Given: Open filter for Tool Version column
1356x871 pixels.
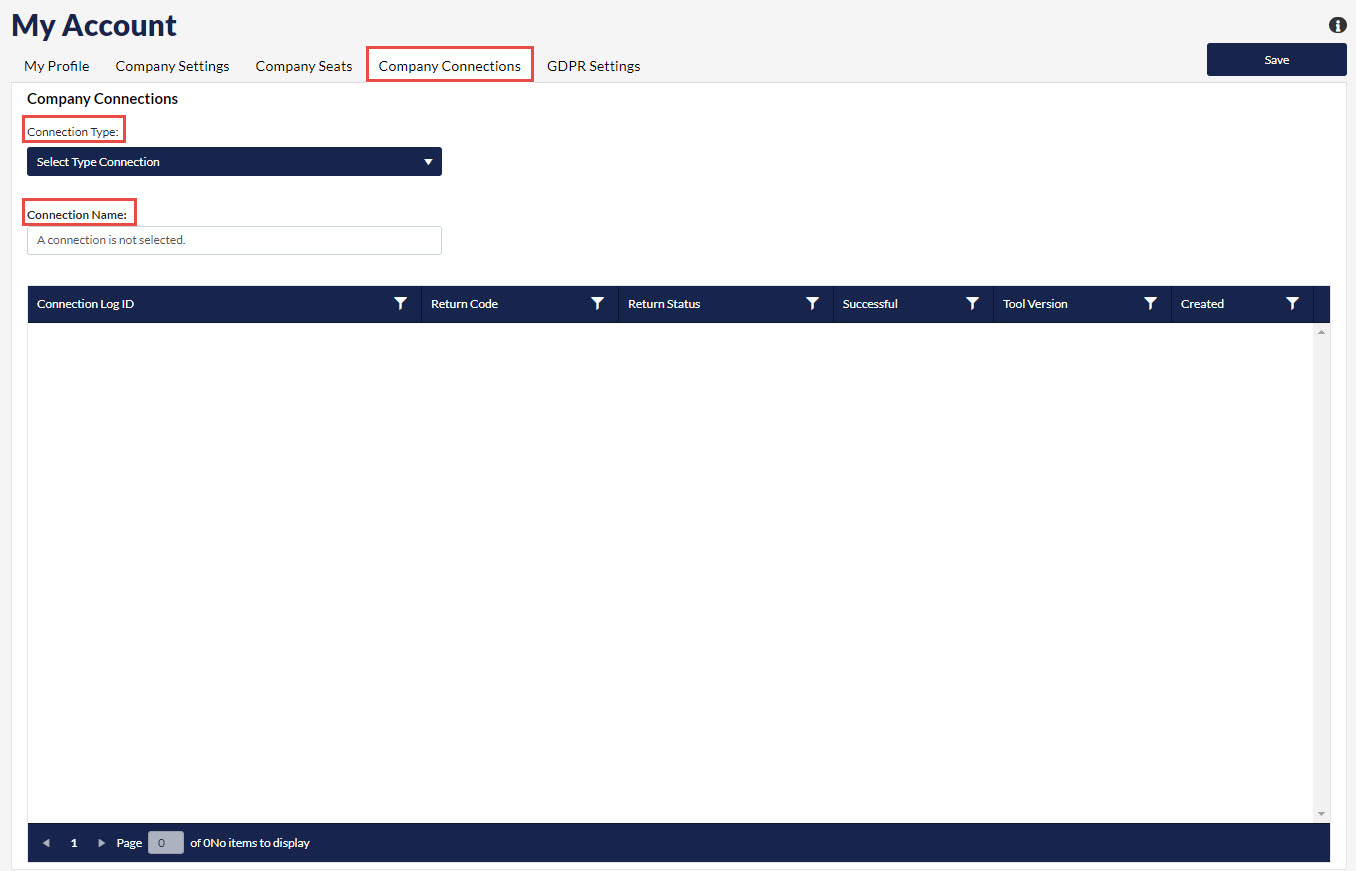Looking at the screenshot, I should coord(1150,304).
